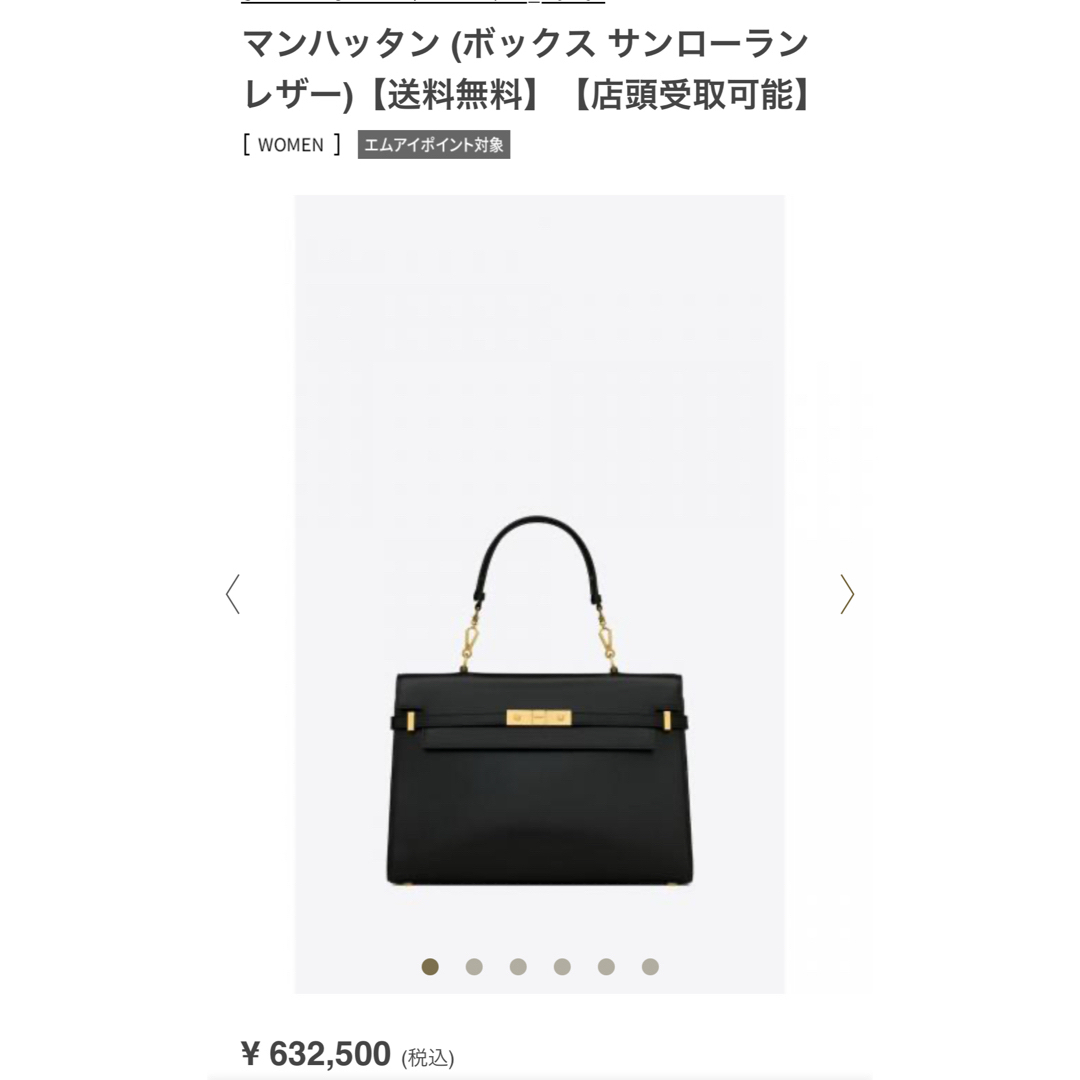Click the ¥ 632,500 price text

pyautogui.click(x=316, y=1054)
